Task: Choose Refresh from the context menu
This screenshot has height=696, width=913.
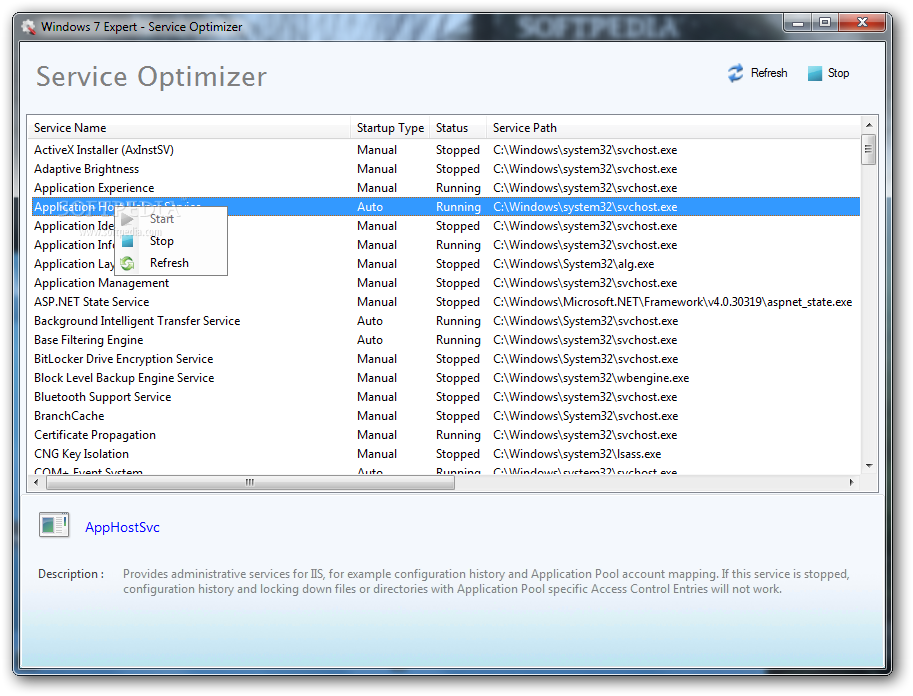Action: [x=169, y=263]
